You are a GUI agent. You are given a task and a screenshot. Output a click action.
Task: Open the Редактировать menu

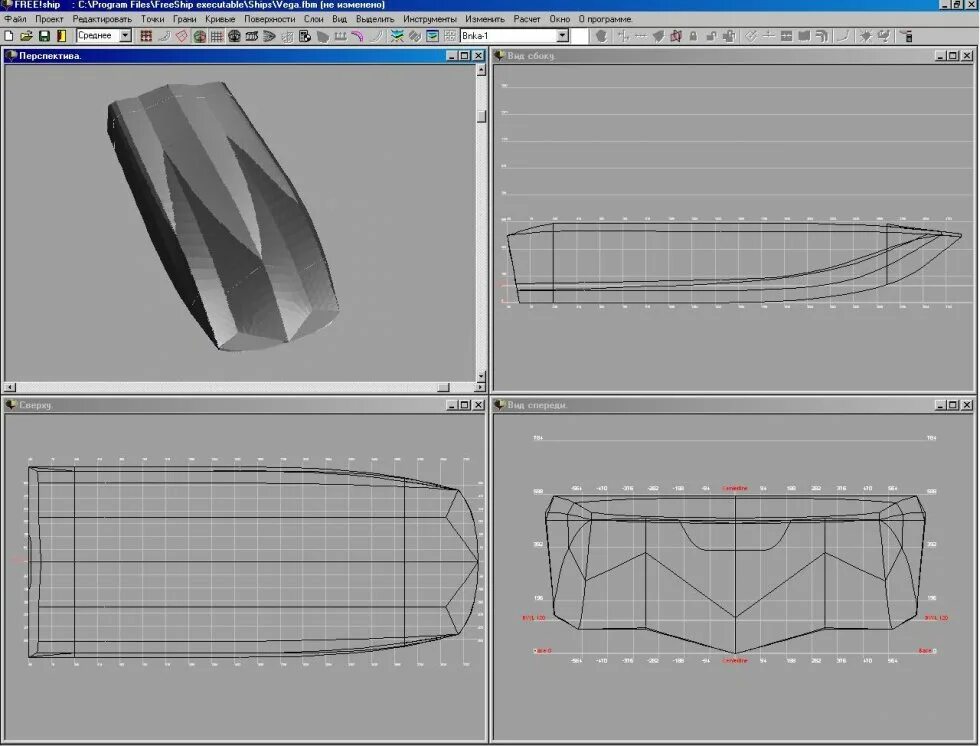point(102,19)
